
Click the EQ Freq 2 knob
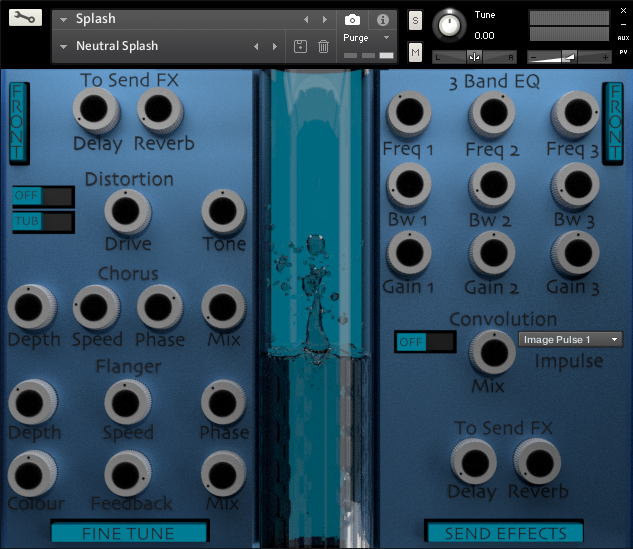point(491,113)
